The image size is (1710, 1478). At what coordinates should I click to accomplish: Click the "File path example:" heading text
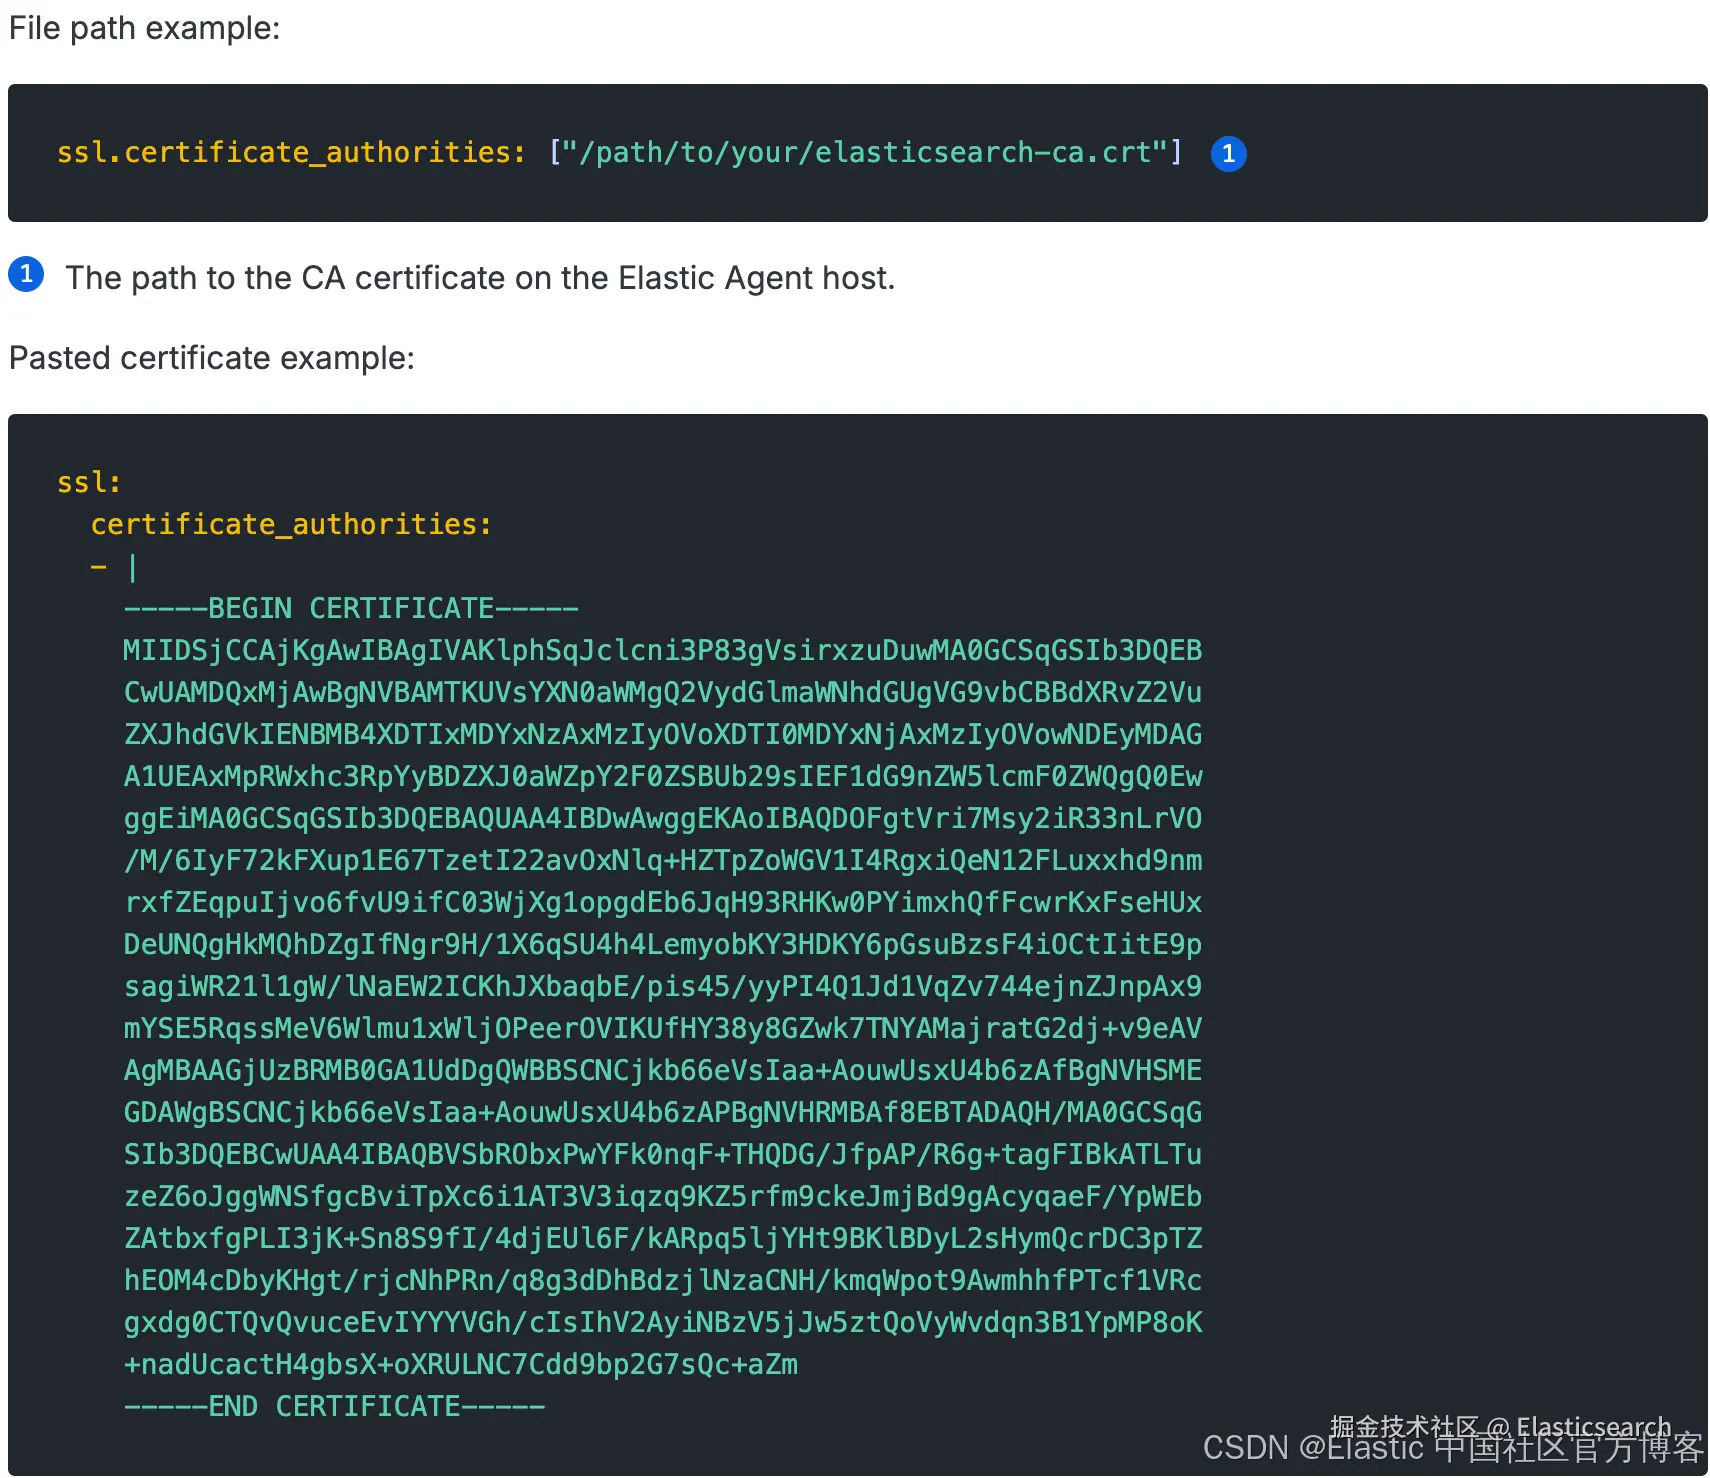(145, 28)
